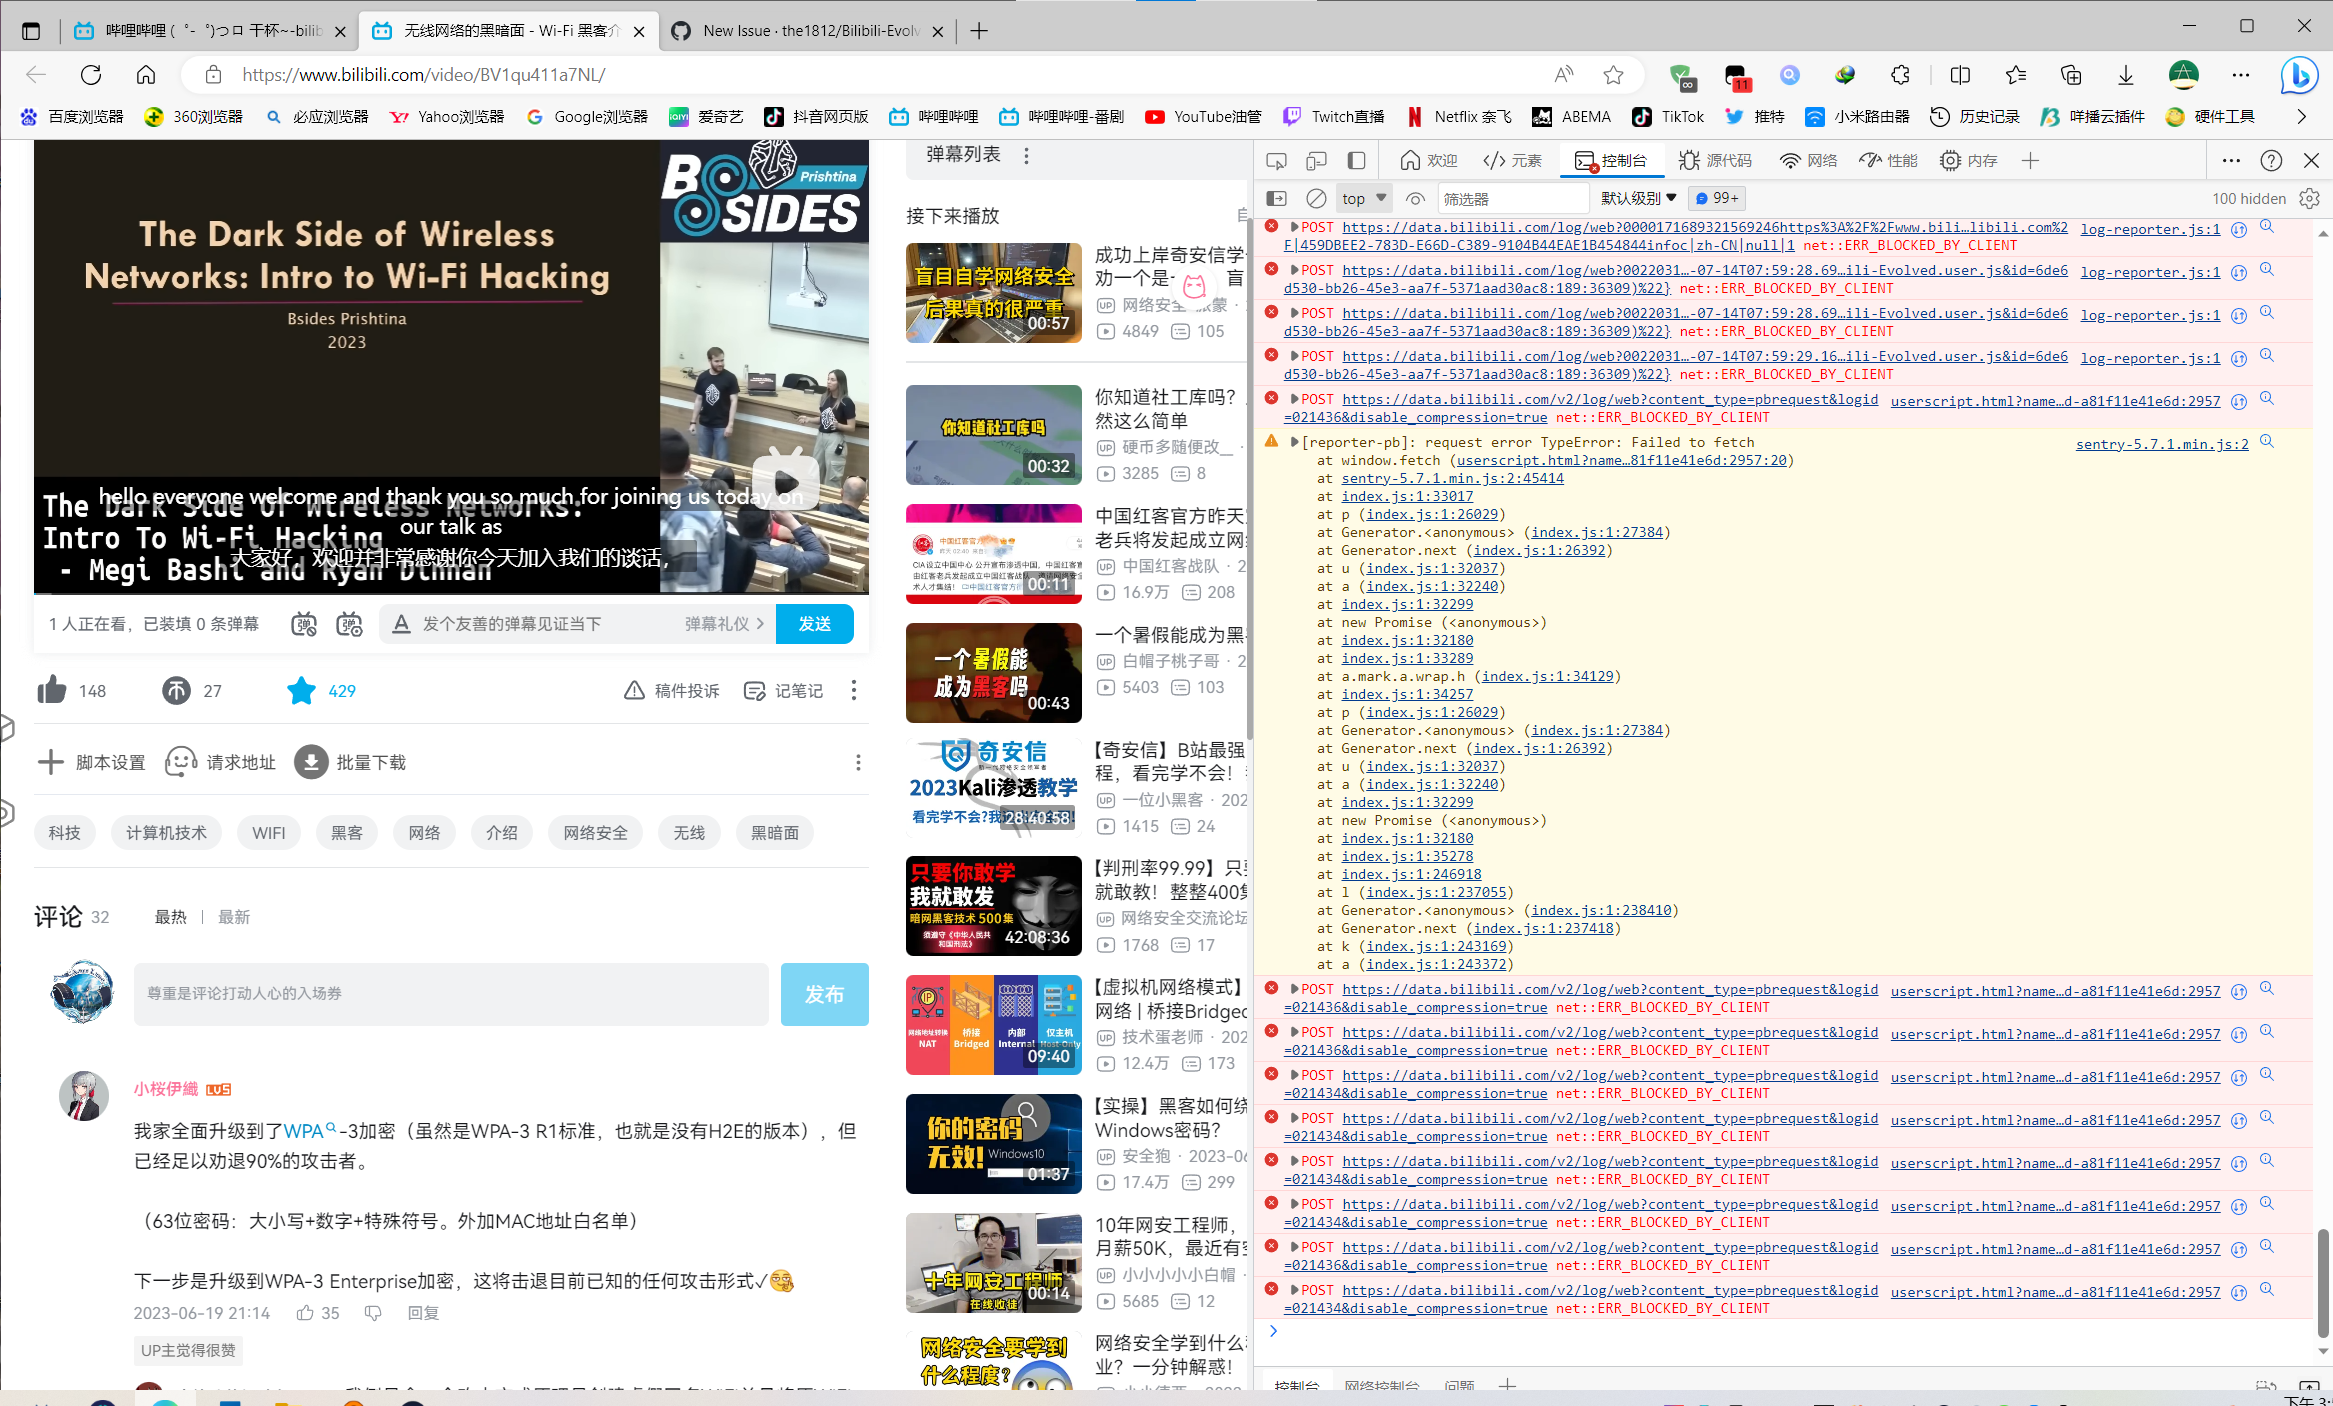The height and width of the screenshot is (1406, 2333).
Task: Report the video via 稿件投诉
Action: coord(671,690)
